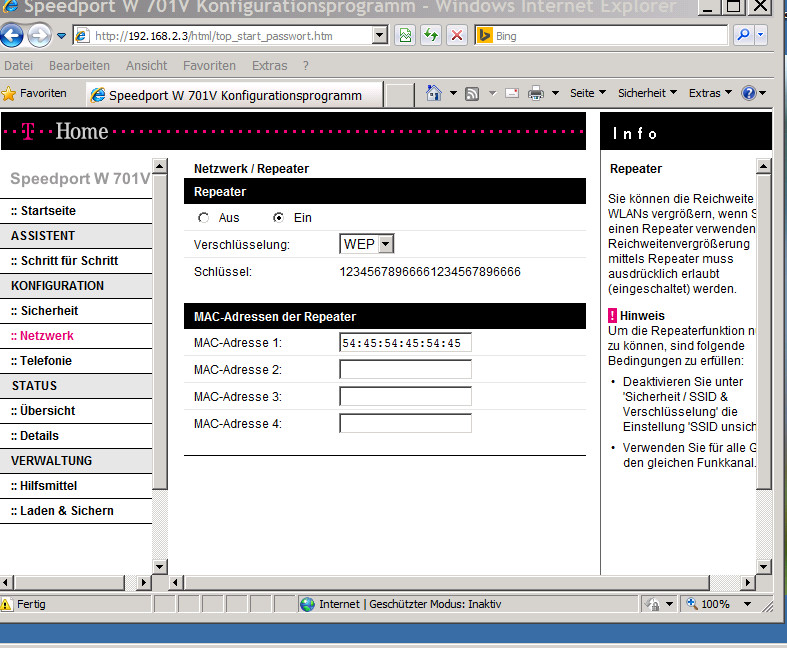Image resolution: width=787 pixels, height=648 pixels.
Task: Select the Aus repeater radio button
Action: pyautogui.click(x=203, y=218)
